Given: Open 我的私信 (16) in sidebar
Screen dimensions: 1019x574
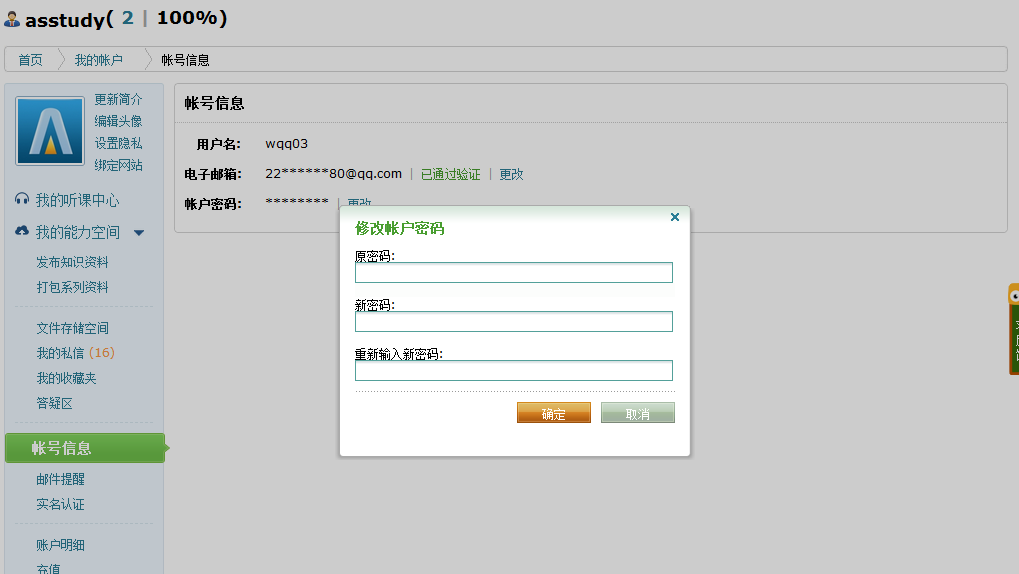Looking at the screenshot, I should click(75, 353).
